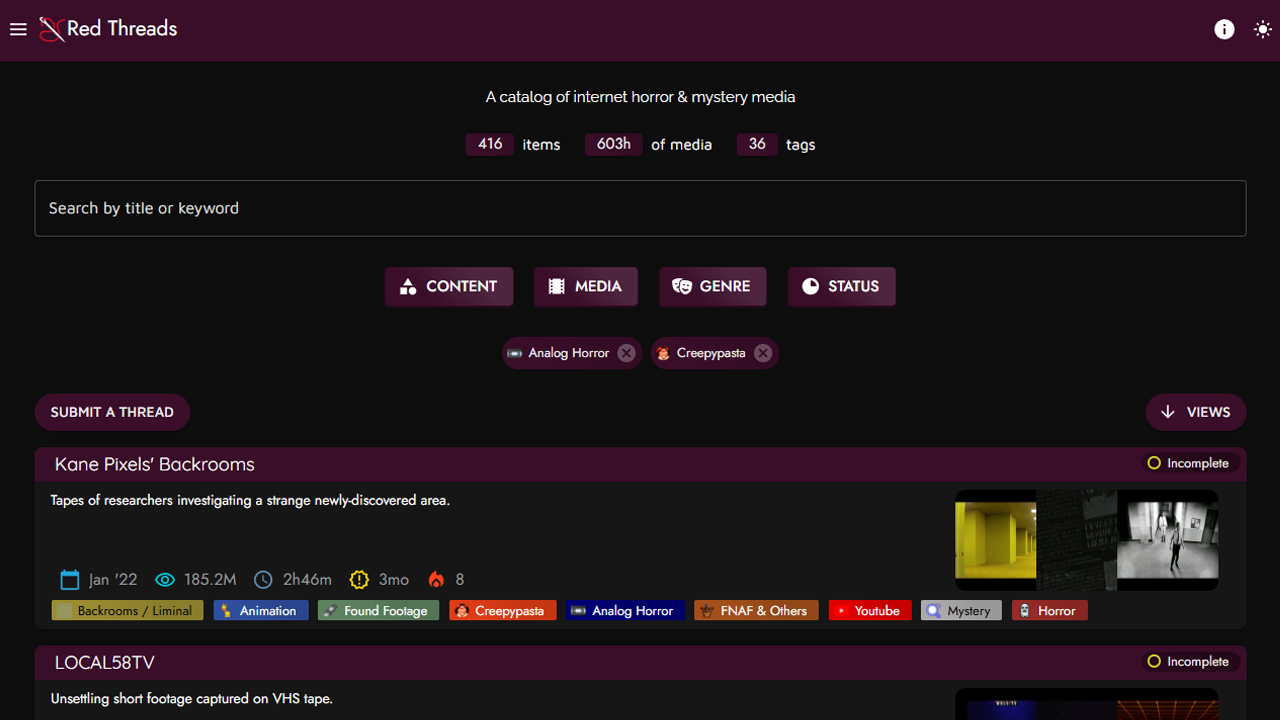Image resolution: width=1280 pixels, height=720 pixels.
Task: Open the info icon page
Action: (1224, 29)
